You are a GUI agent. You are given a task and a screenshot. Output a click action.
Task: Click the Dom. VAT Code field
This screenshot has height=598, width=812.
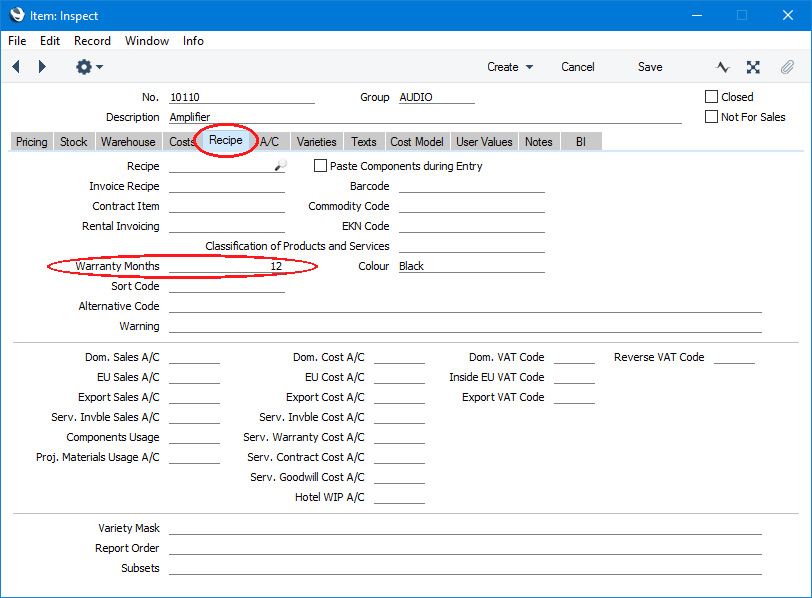pos(574,357)
